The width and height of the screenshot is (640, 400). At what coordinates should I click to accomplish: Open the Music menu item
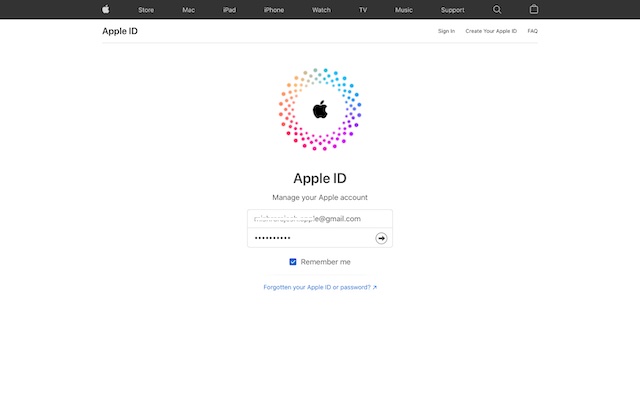click(404, 10)
